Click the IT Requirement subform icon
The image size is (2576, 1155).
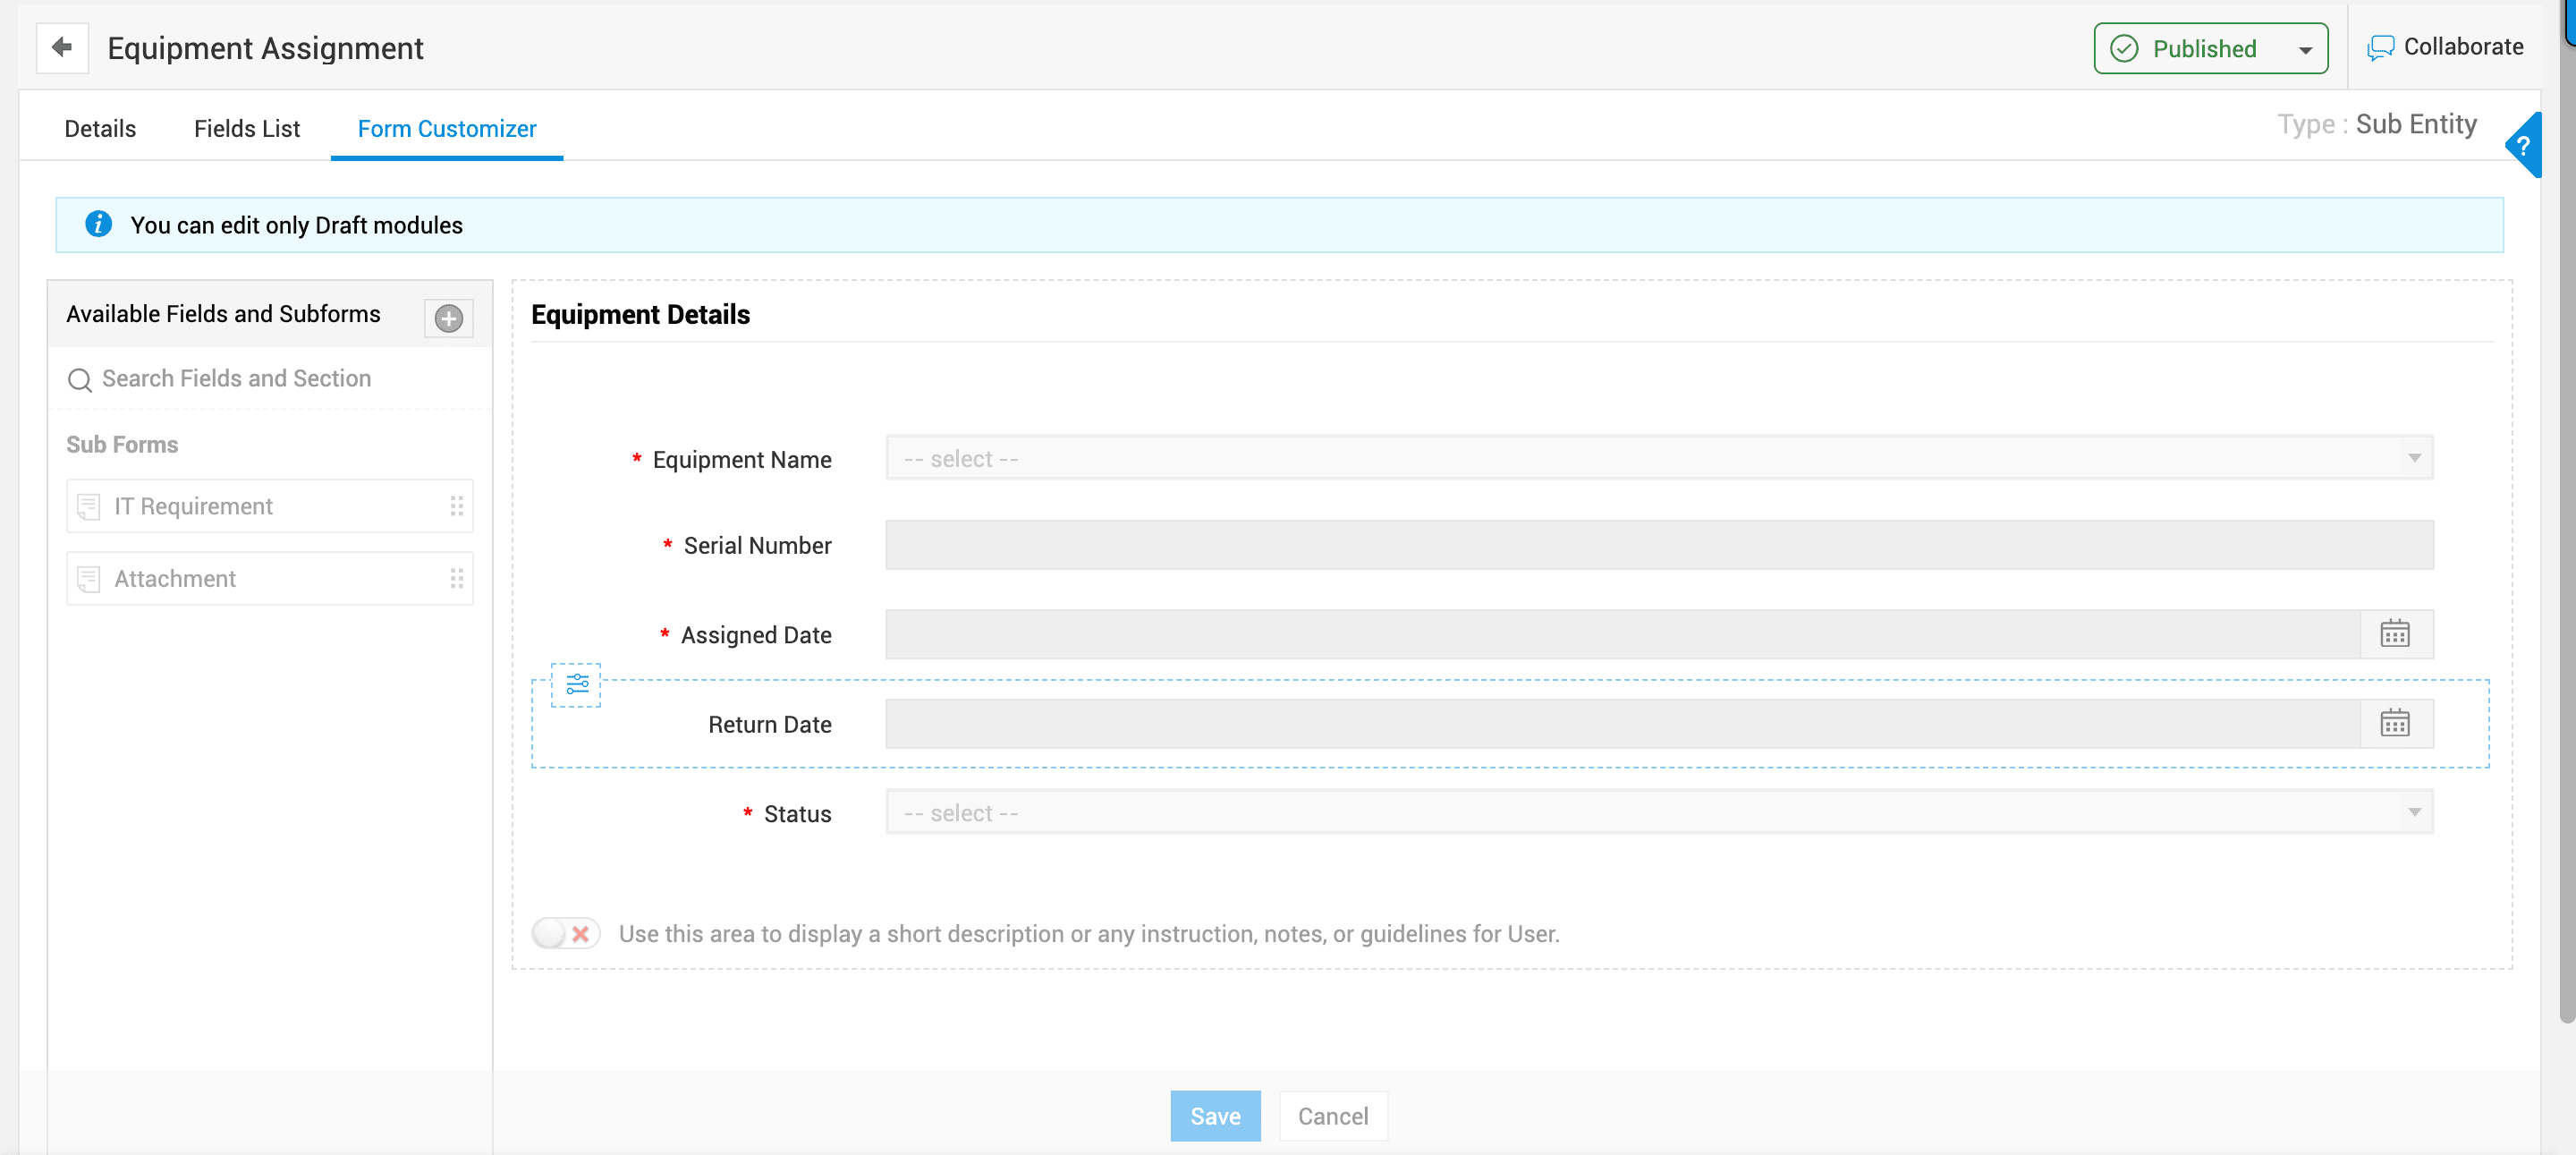coord(88,506)
